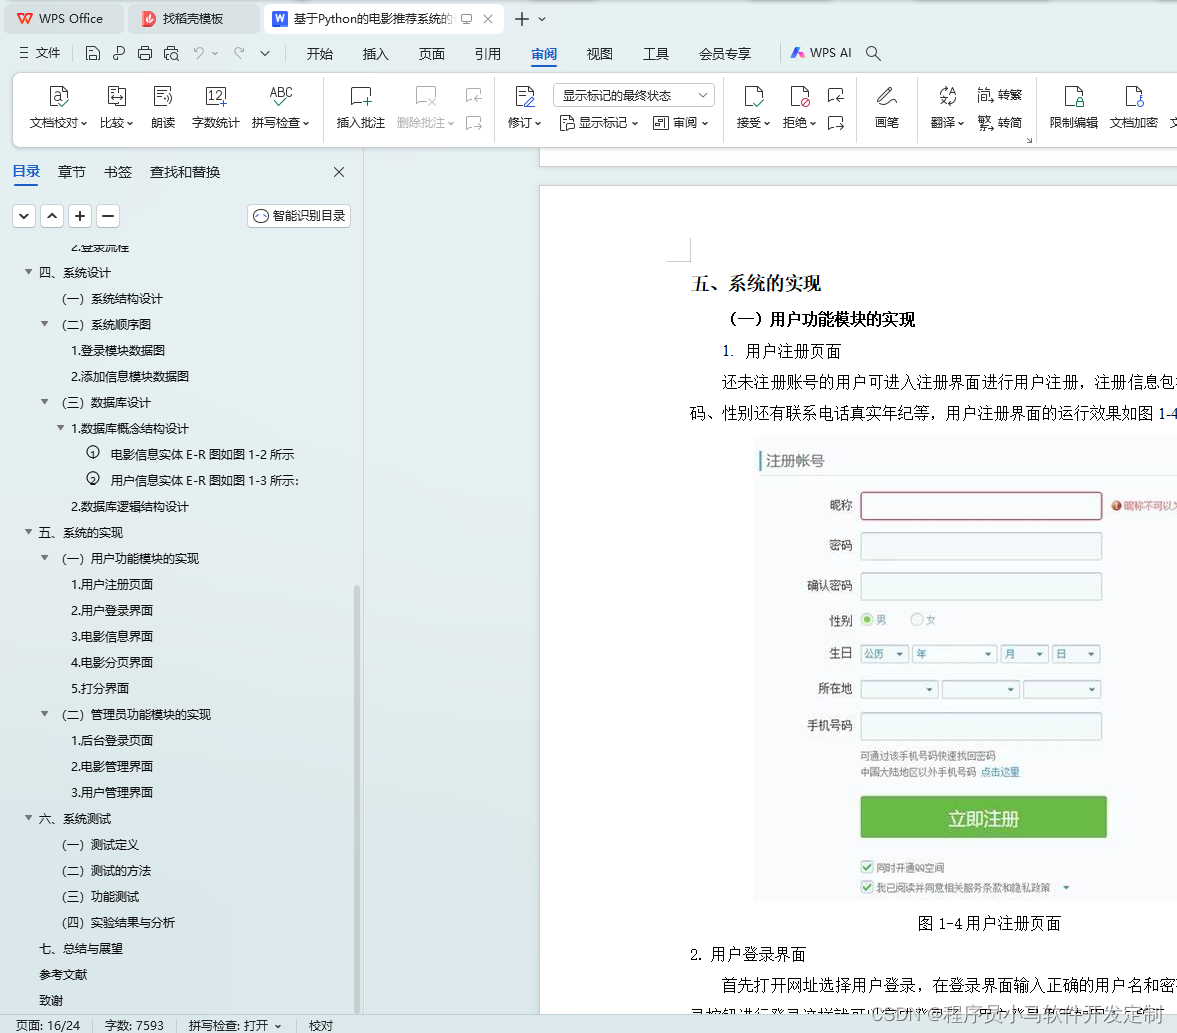Click the 立即注册 registration button
The height and width of the screenshot is (1033, 1177).
click(x=983, y=817)
